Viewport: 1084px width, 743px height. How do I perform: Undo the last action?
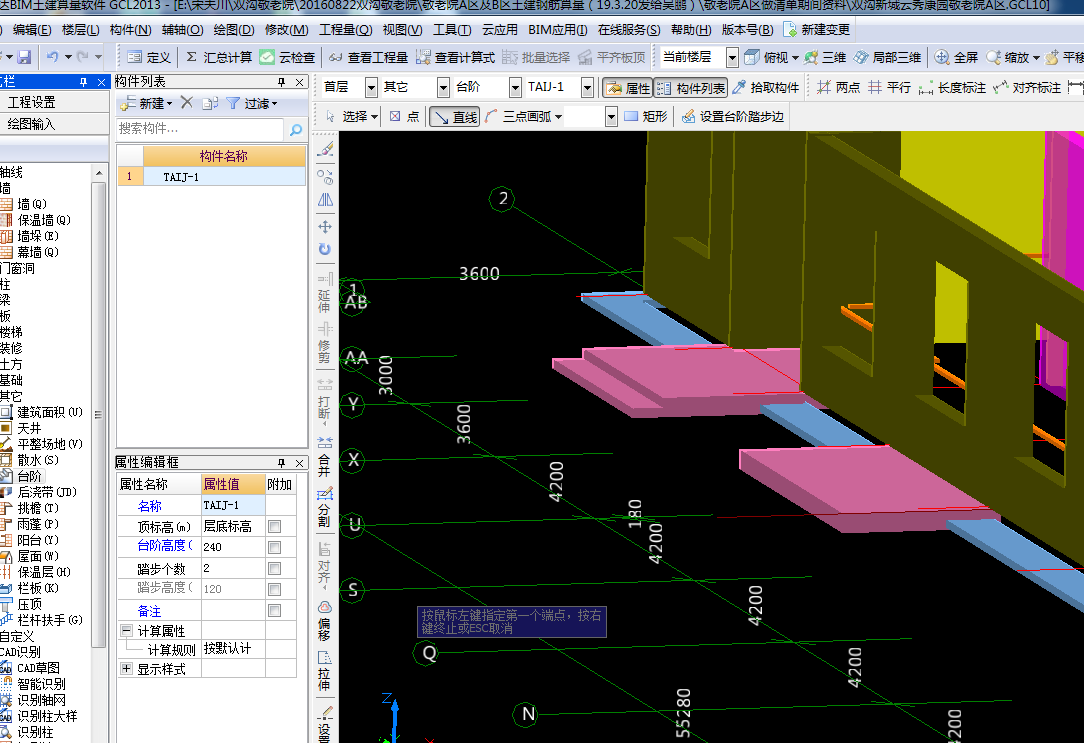(x=53, y=57)
